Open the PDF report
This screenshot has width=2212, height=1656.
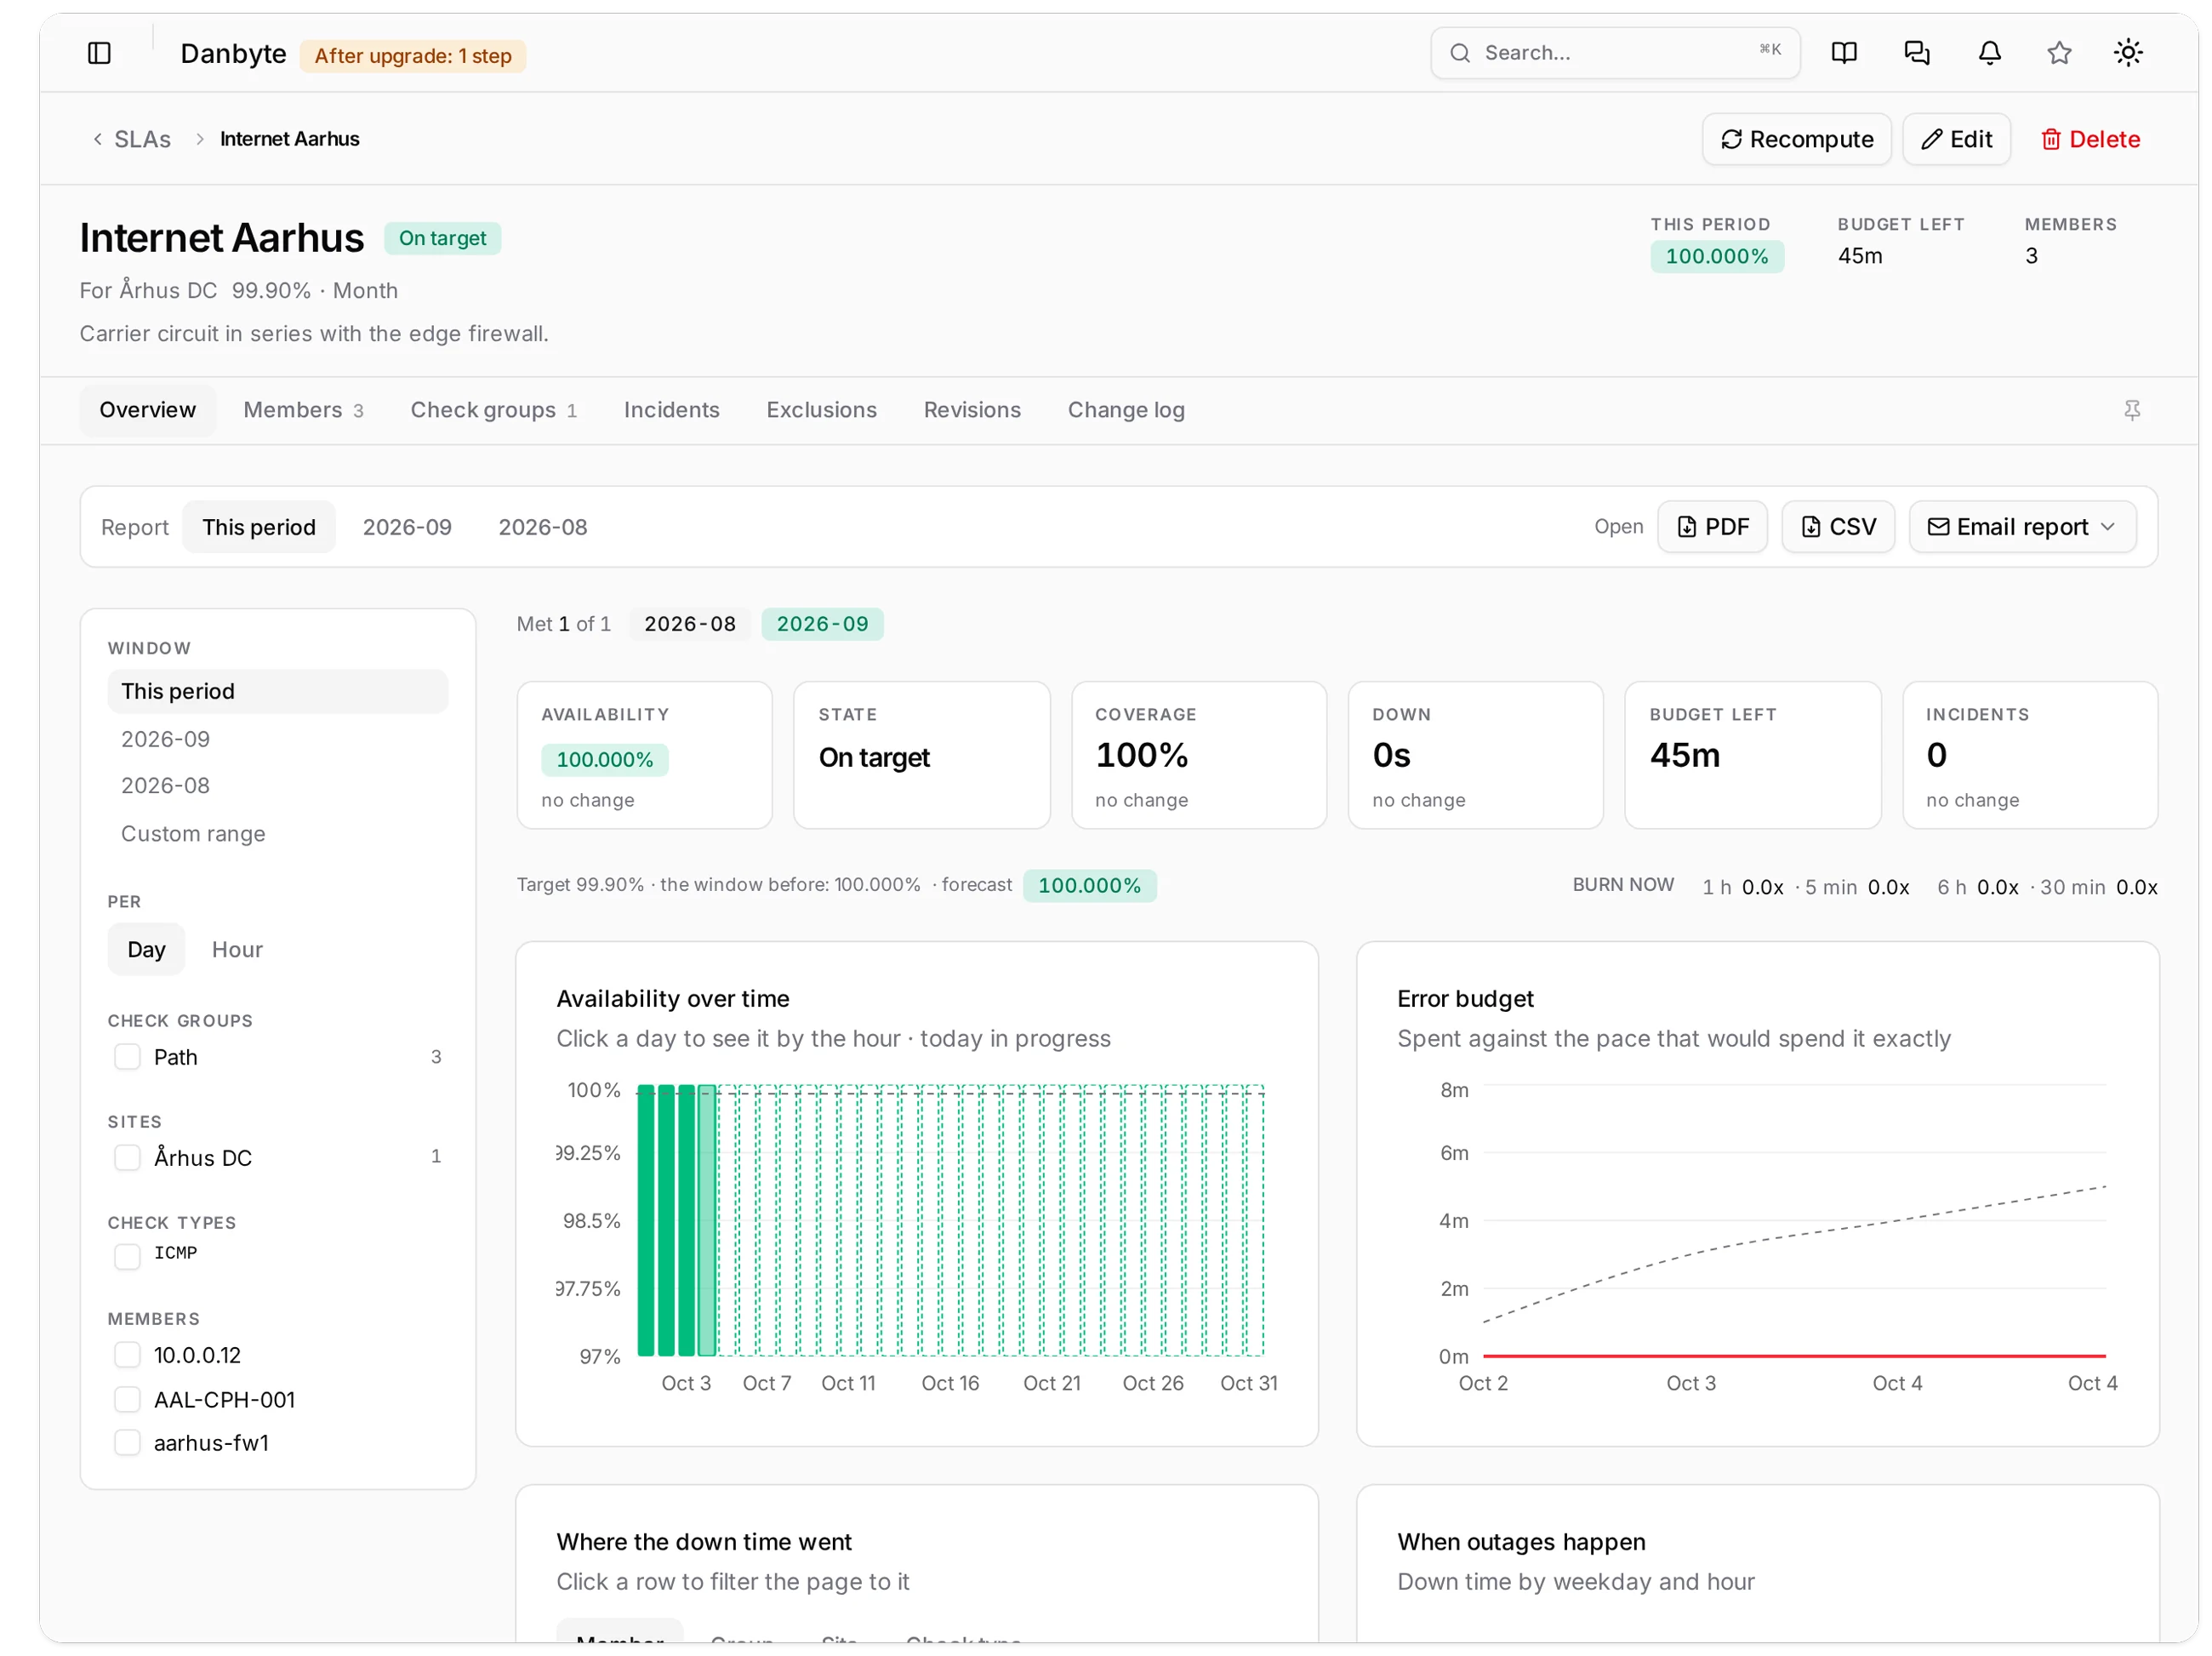tap(1712, 527)
